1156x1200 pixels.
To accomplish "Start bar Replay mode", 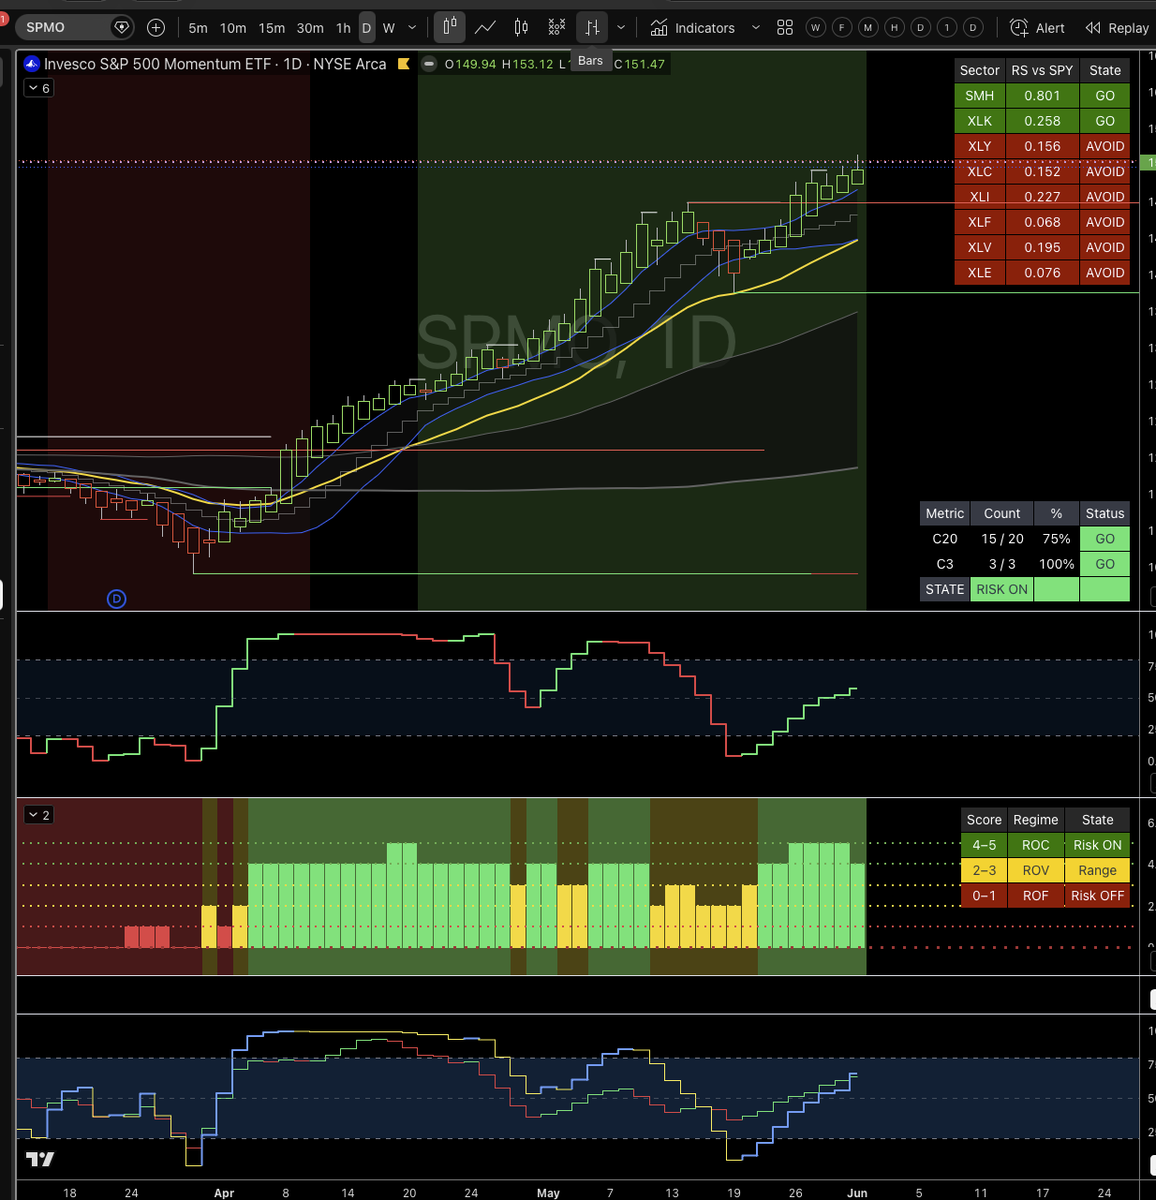I will coord(1117,28).
